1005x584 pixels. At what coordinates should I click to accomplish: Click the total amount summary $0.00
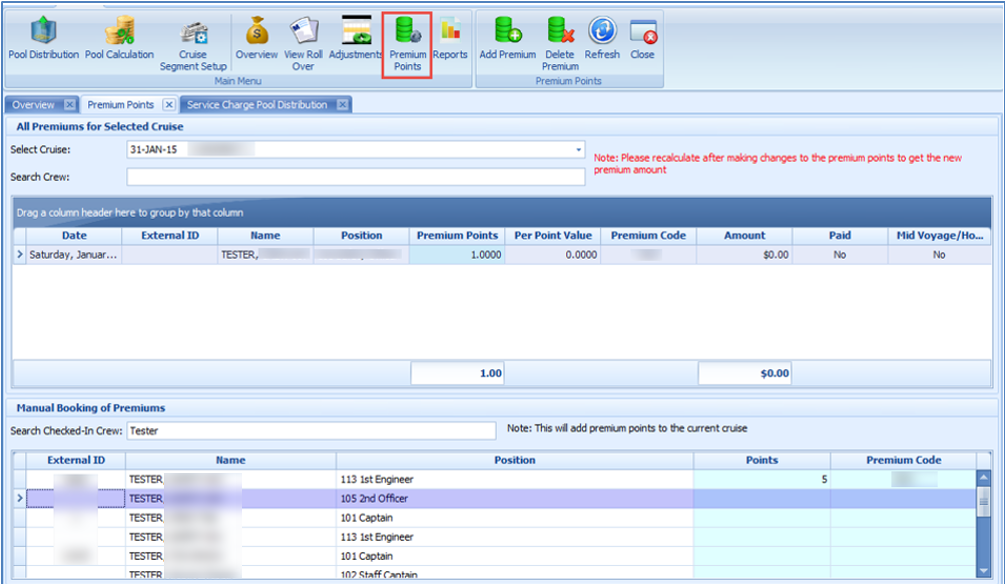pos(744,373)
